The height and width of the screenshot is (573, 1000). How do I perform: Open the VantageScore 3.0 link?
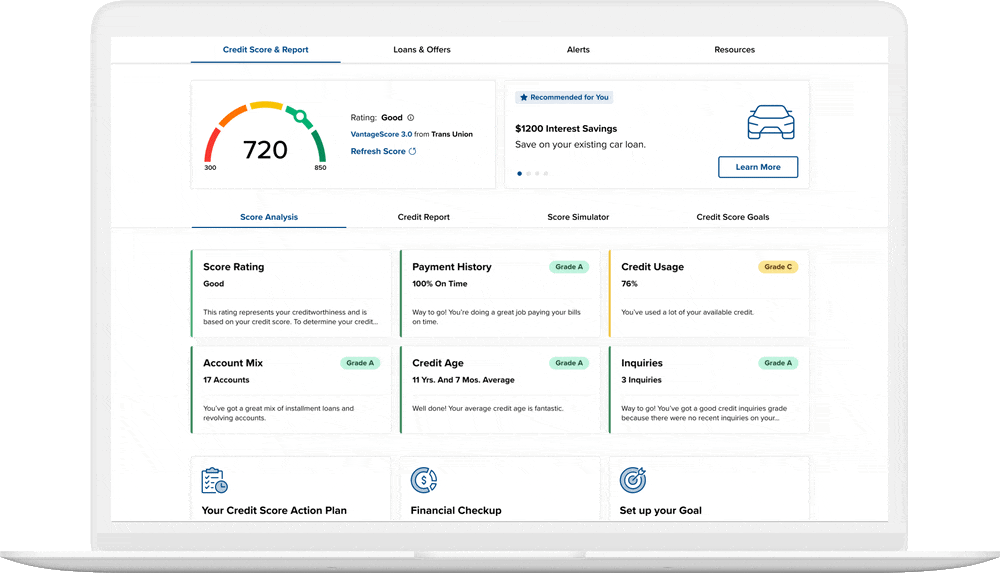pos(381,134)
